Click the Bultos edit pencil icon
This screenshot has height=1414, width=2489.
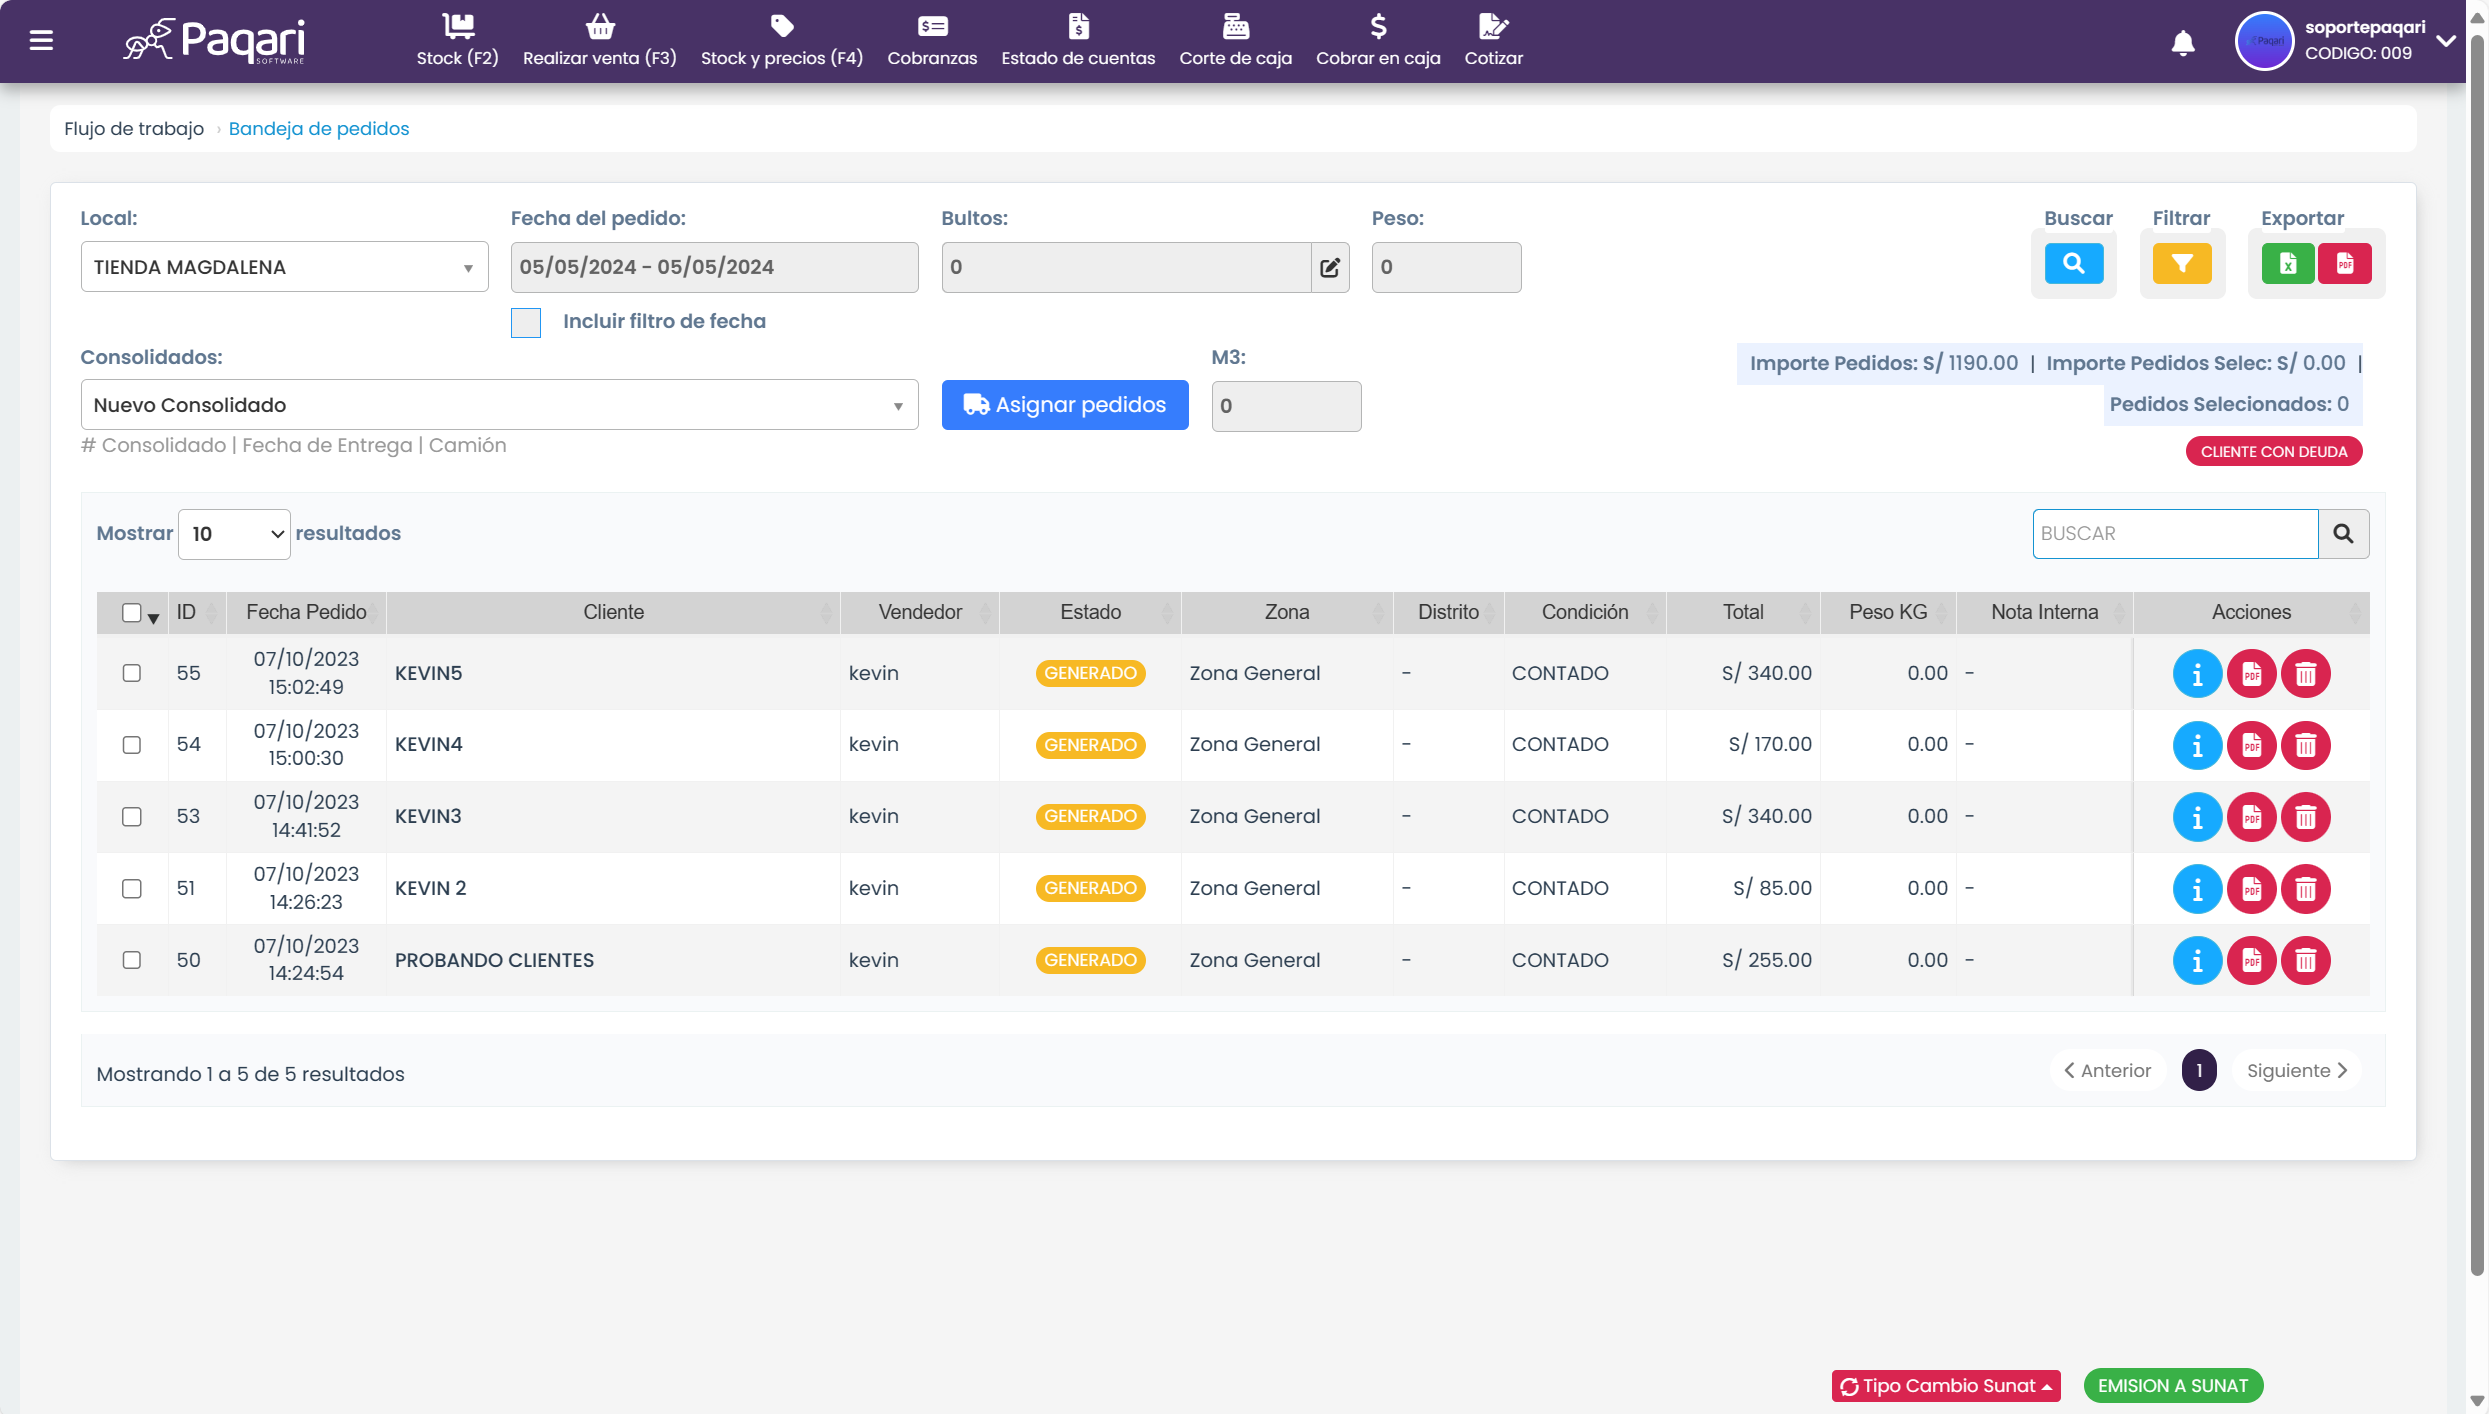click(x=1329, y=267)
